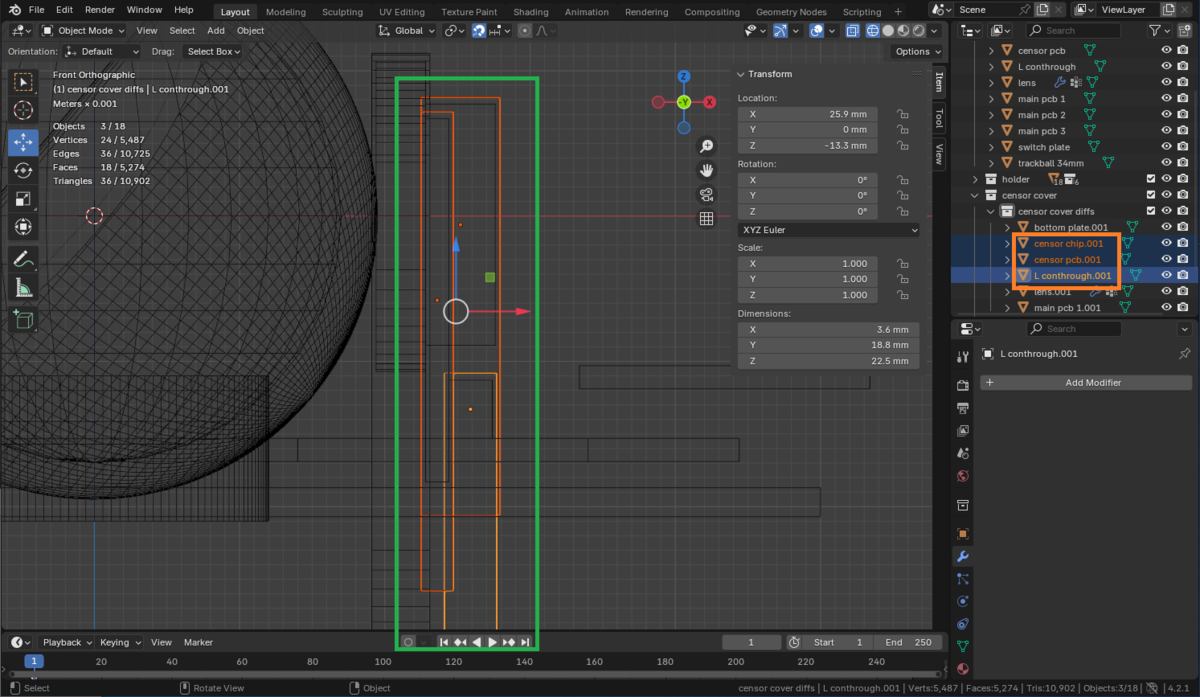Screen dimensions: 1200x697
Task: Click the 3D cursor tool
Action: [x=23, y=110]
